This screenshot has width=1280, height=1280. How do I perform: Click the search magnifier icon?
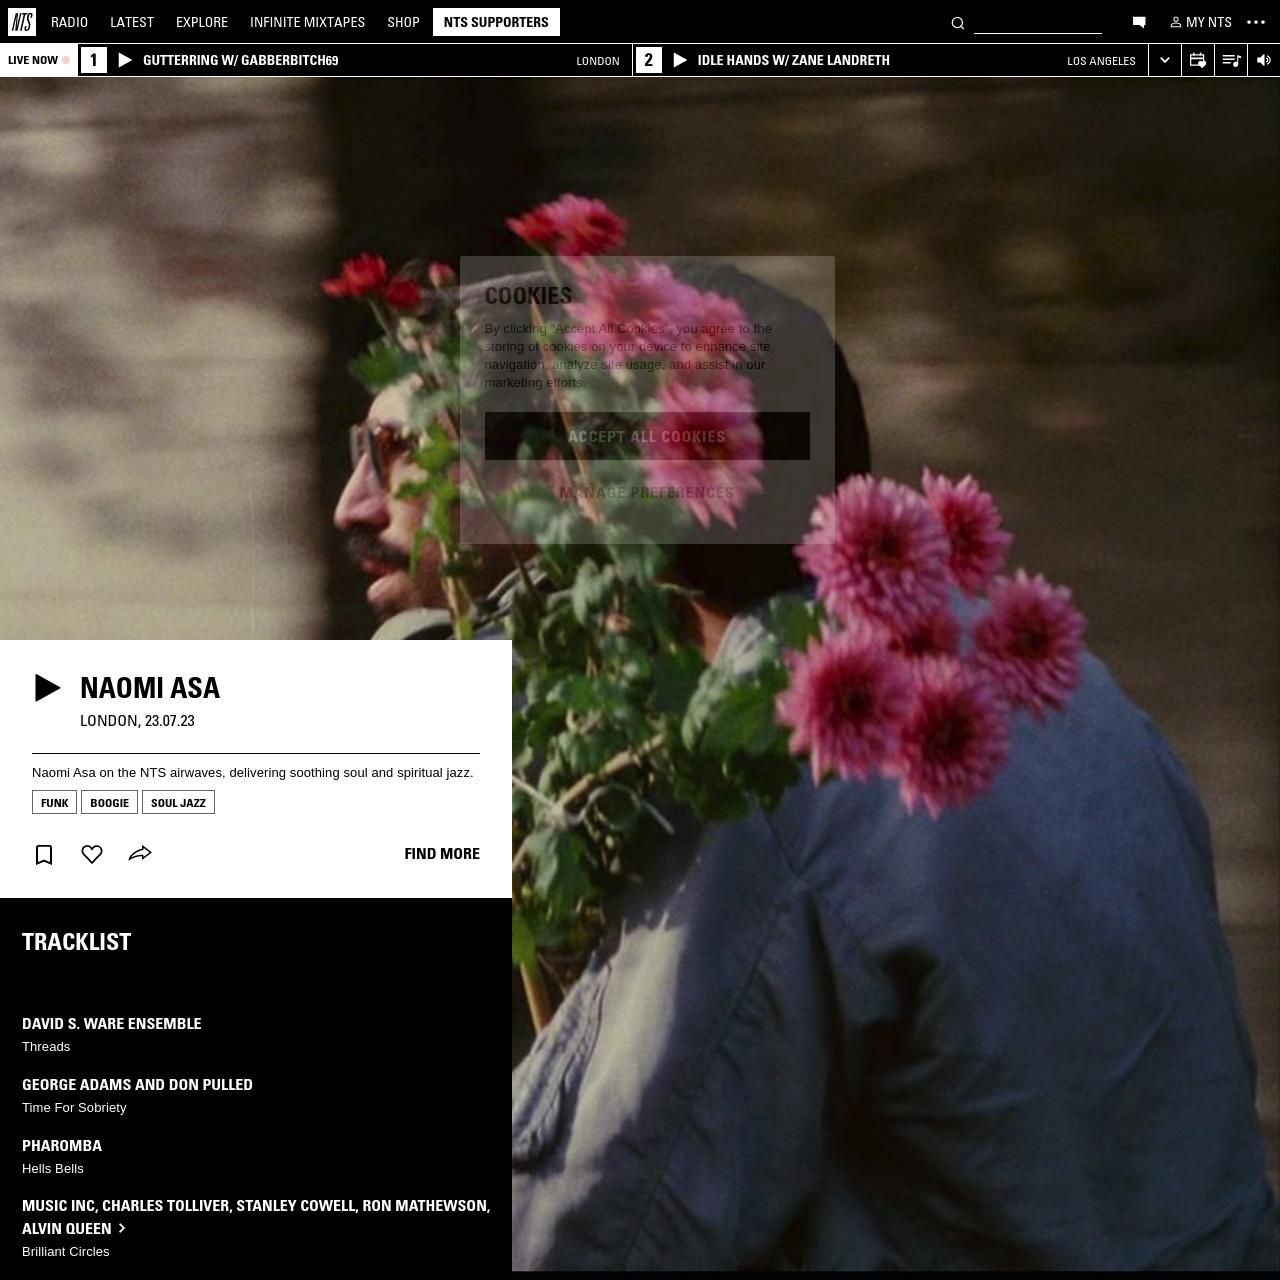pyautogui.click(x=958, y=23)
